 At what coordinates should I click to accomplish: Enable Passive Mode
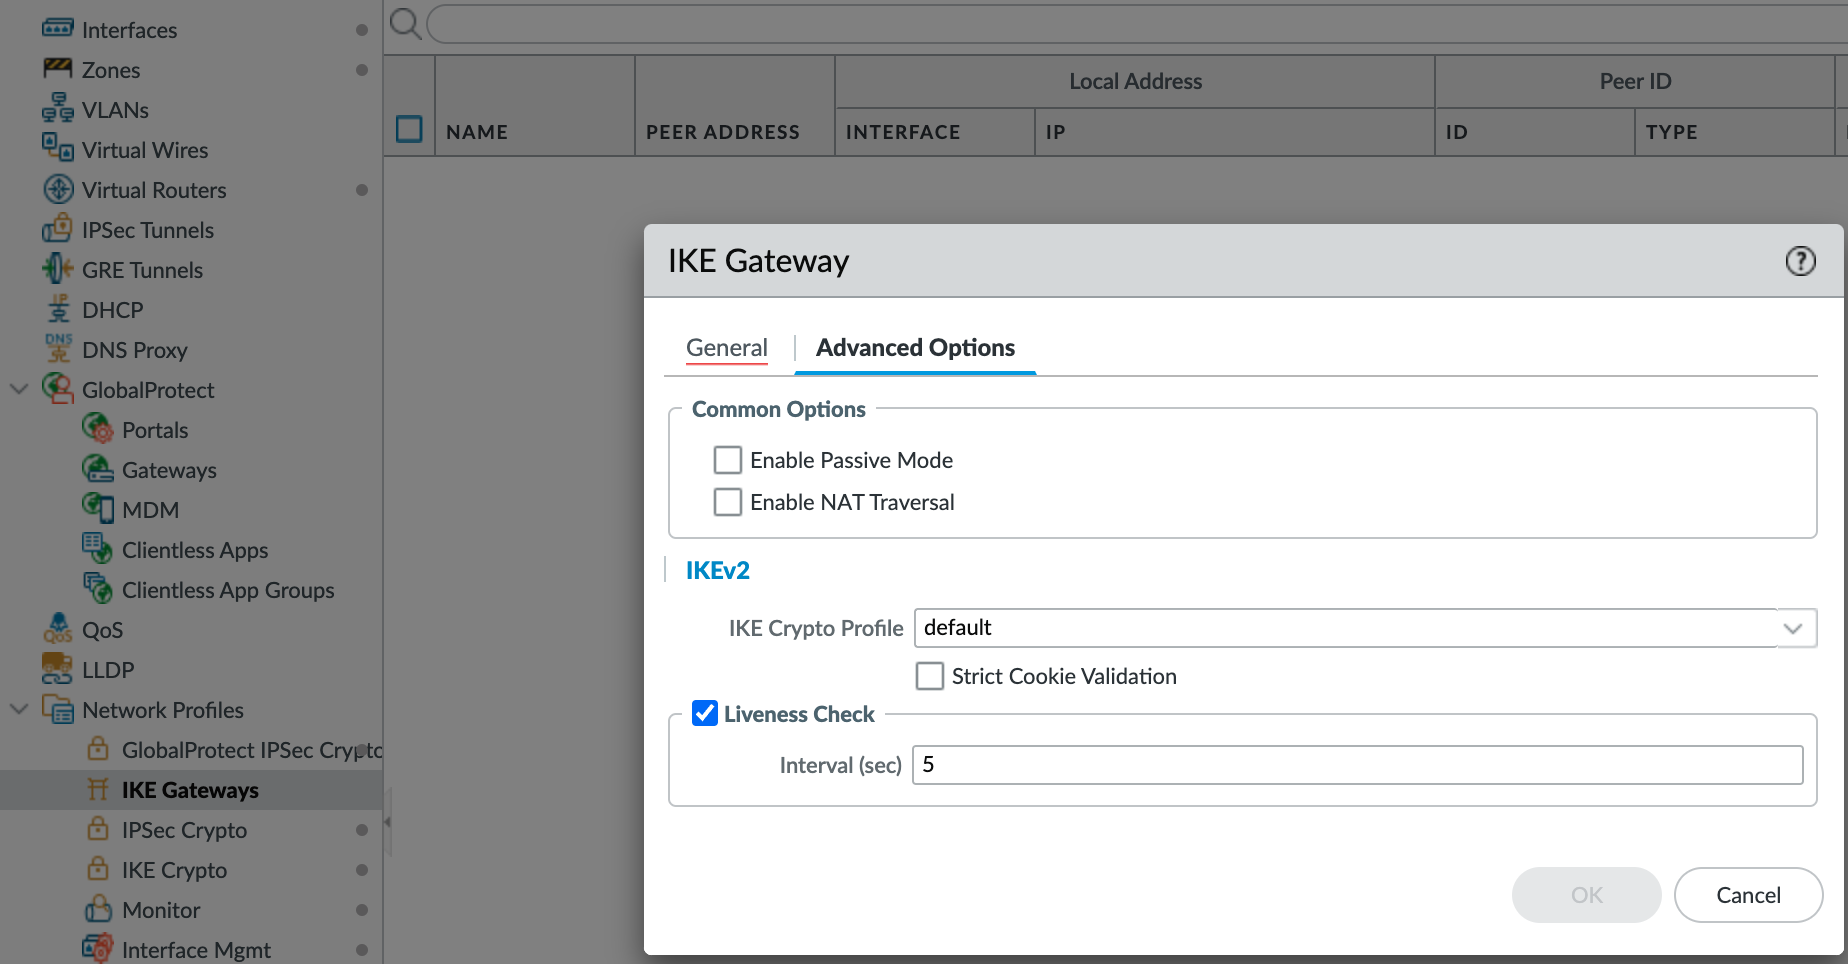coord(728,460)
